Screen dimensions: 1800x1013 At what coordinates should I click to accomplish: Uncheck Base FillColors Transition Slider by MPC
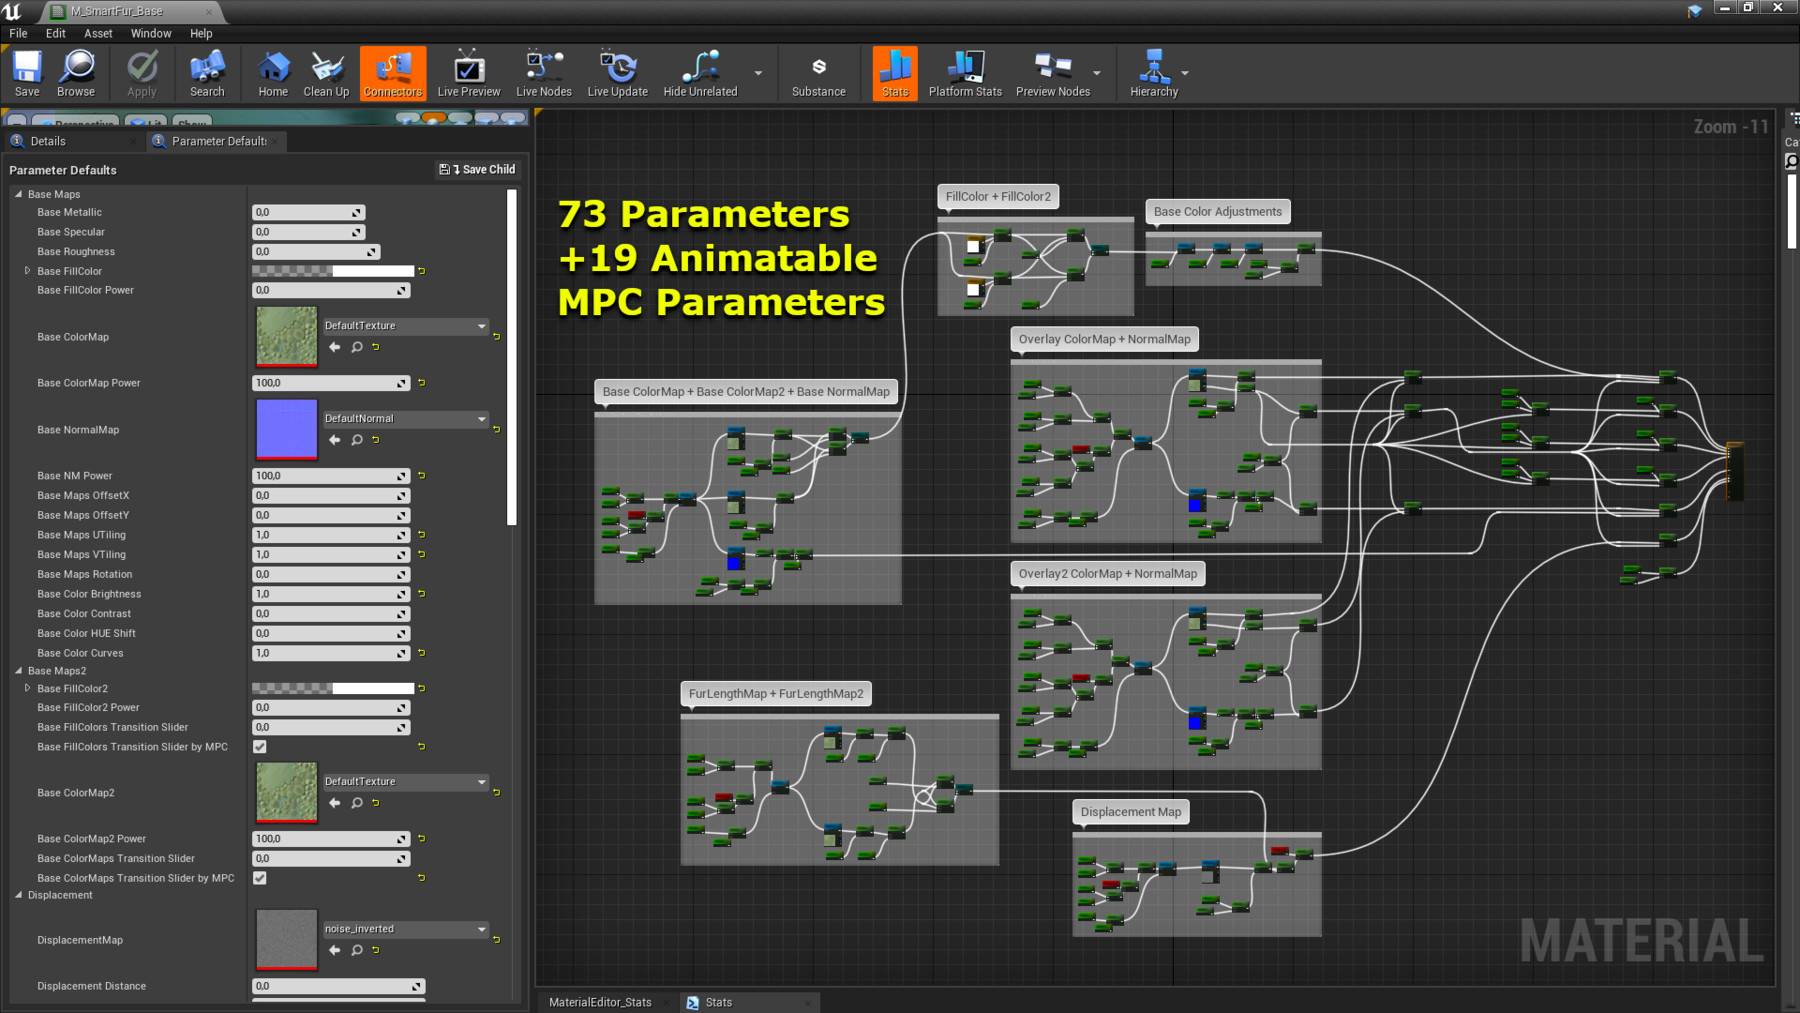tap(260, 747)
